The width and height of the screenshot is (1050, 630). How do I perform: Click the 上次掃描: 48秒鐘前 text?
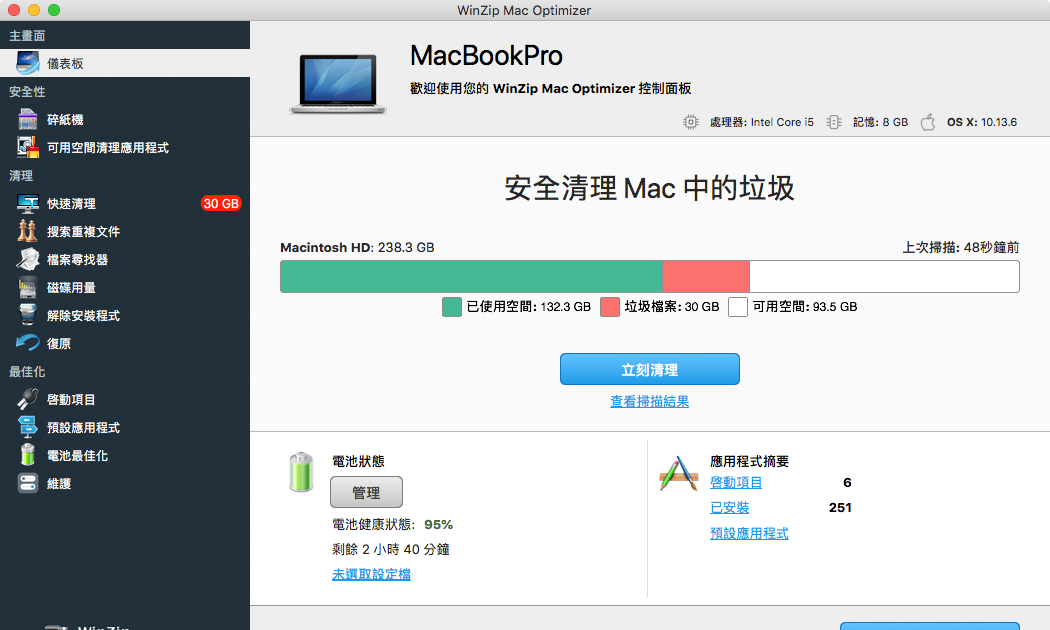(961, 247)
